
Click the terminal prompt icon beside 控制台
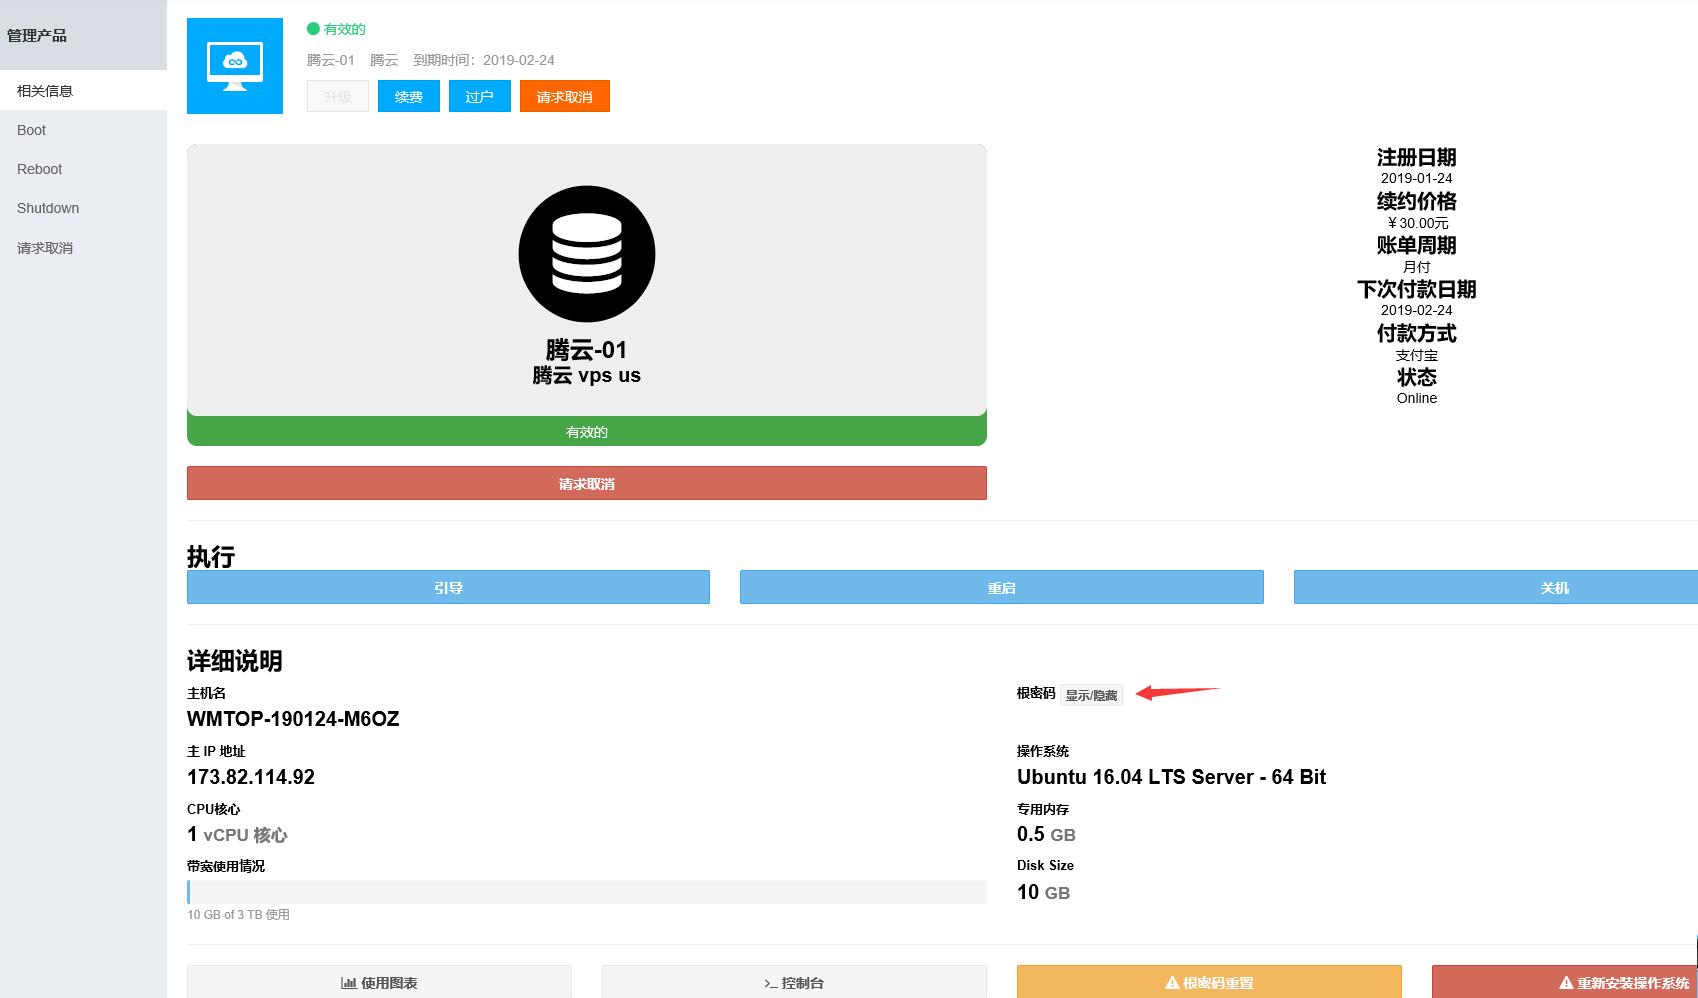tap(770, 984)
